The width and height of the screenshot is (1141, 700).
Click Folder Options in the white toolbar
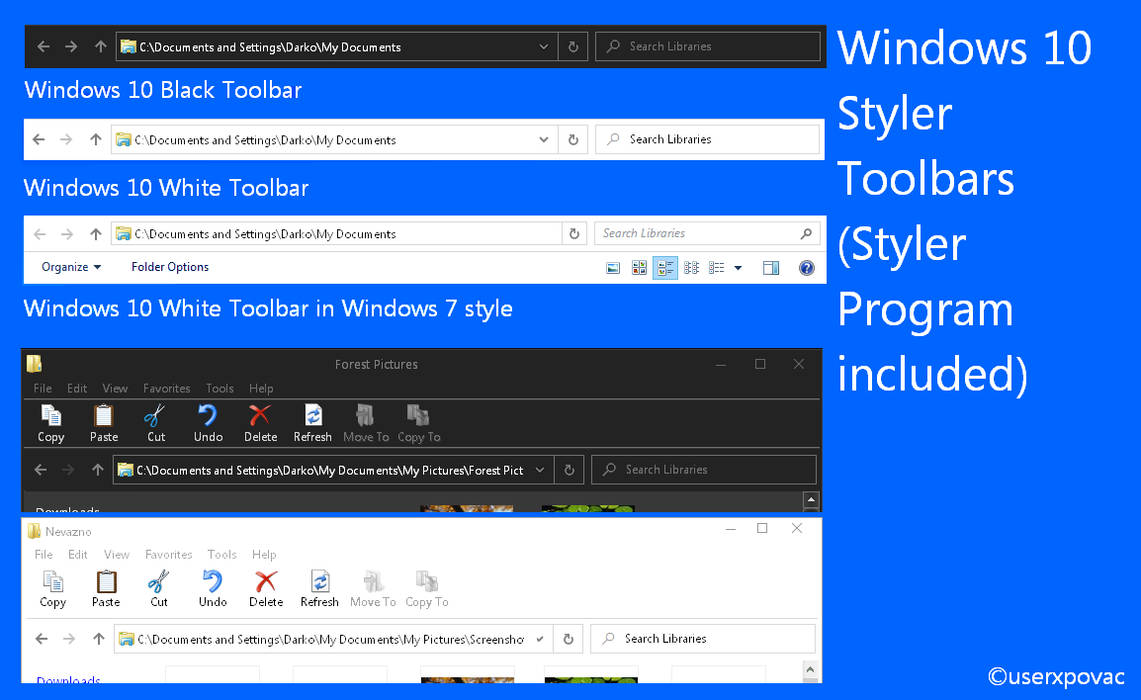[169, 267]
